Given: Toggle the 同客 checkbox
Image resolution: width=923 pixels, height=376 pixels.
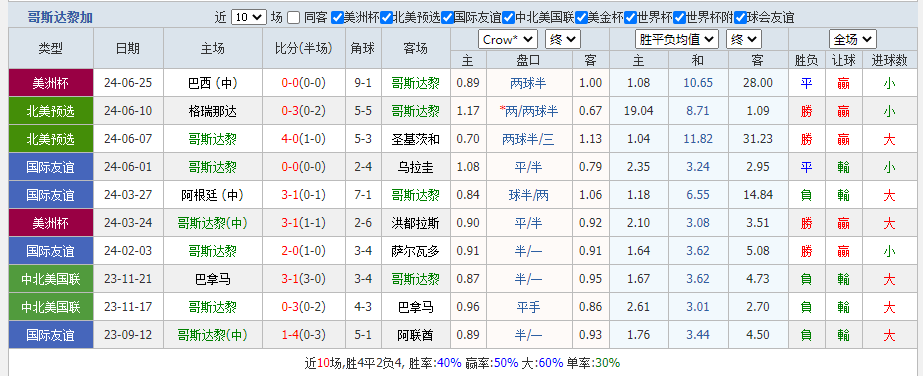Looking at the screenshot, I should [x=293, y=18].
